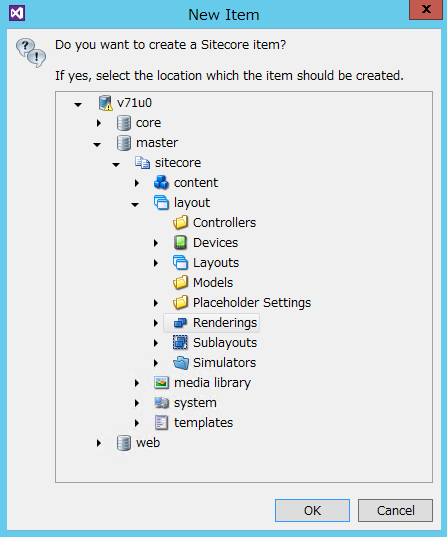Confirm with the OK button
Screen dimensions: 447x537
[x=312, y=510]
